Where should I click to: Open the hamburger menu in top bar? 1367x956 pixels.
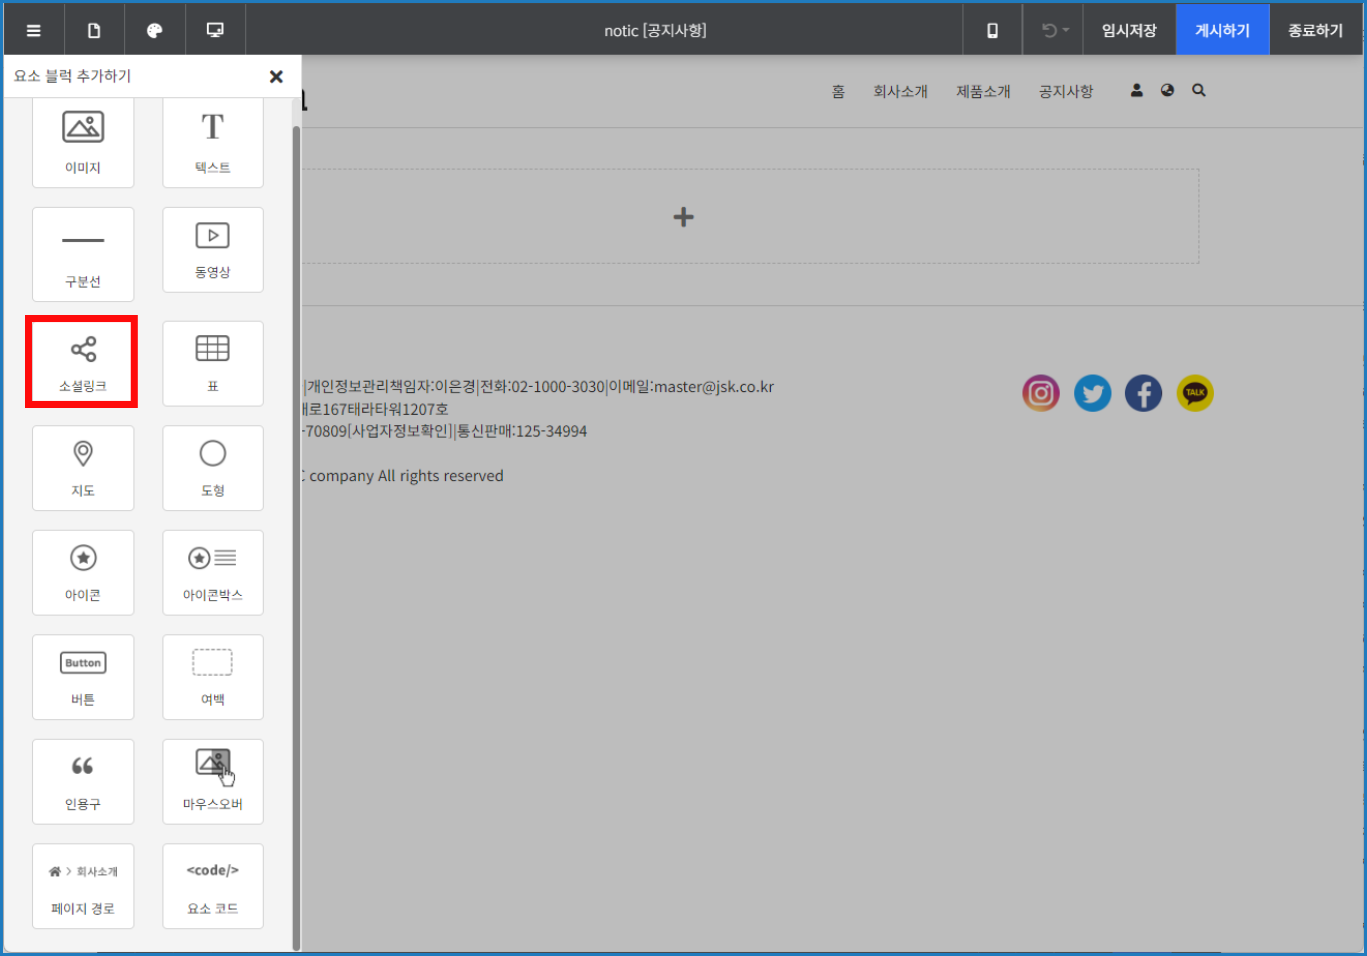(34, 30)
